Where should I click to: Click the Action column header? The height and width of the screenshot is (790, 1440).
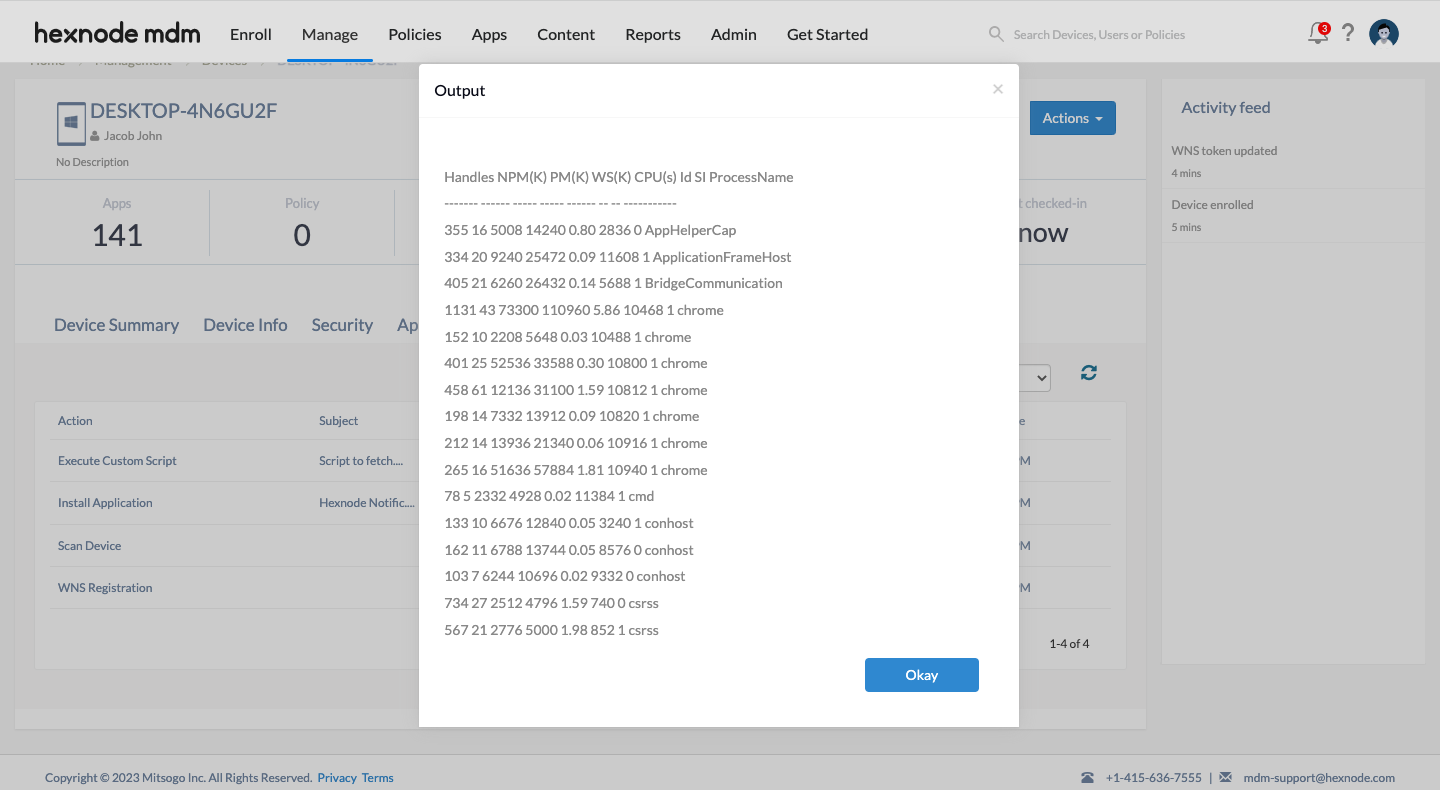pyautogui.click(x=75, y=421)
